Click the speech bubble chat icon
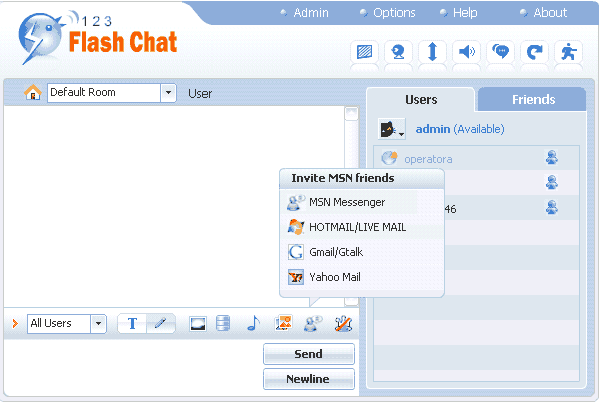600x403 pixels. 501,52
